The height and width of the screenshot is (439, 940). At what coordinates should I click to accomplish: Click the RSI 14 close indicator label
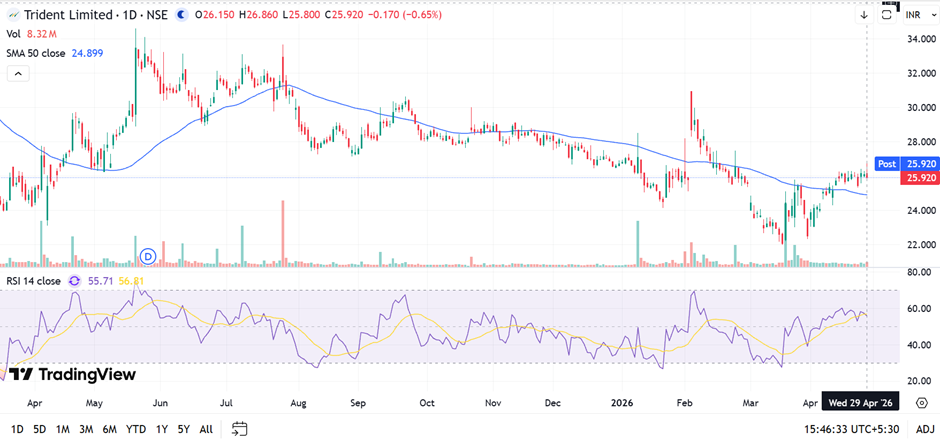[x=35, y=282]
